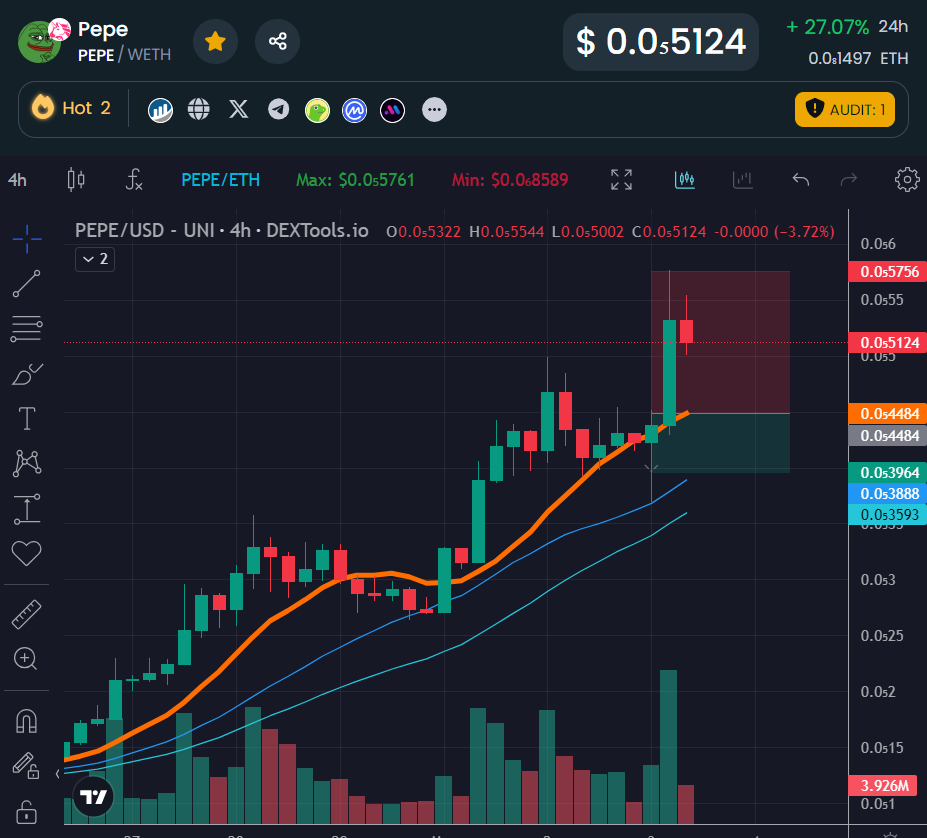Click the orange 0.0₅4484 moving average label
Screen dimensions: 927x838
point(887,414)
